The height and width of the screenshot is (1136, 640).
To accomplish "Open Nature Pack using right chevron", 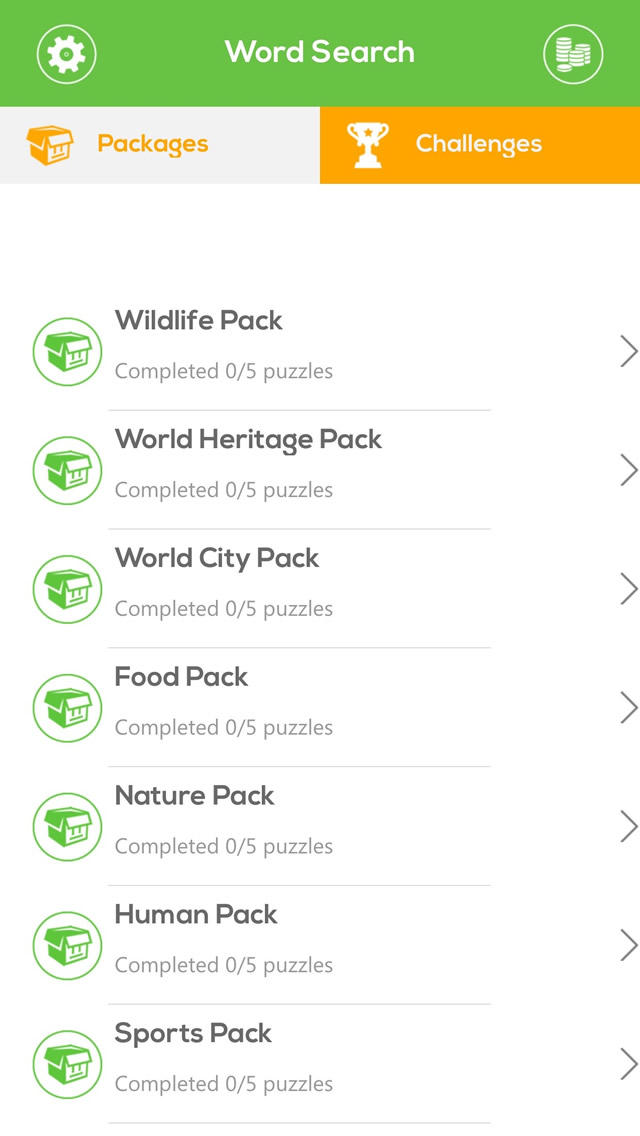I will (x=628, y=827).
